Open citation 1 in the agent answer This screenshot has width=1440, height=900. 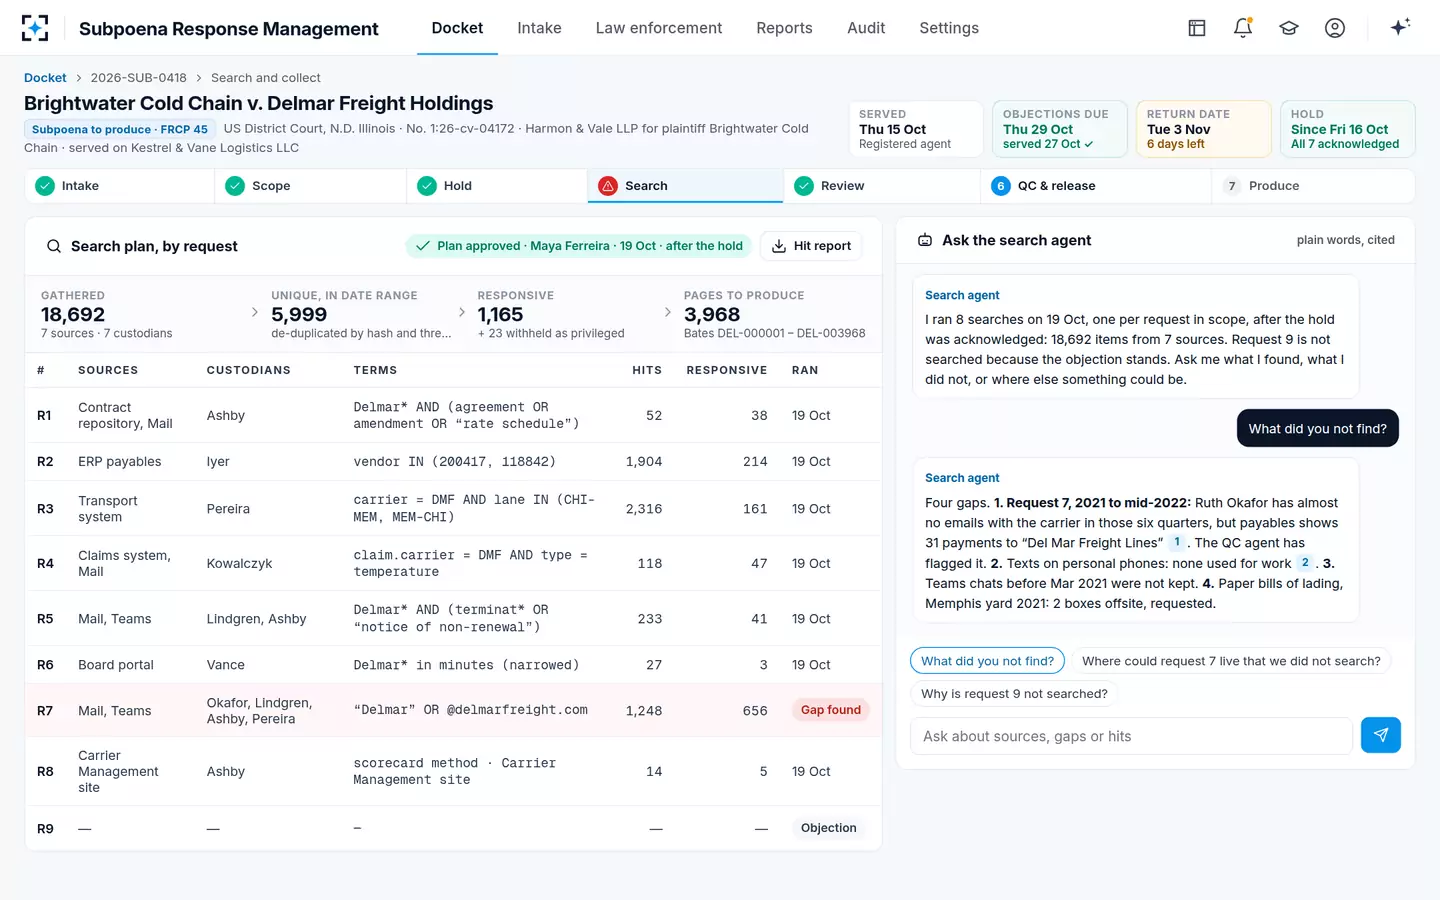coord(1177,542)
